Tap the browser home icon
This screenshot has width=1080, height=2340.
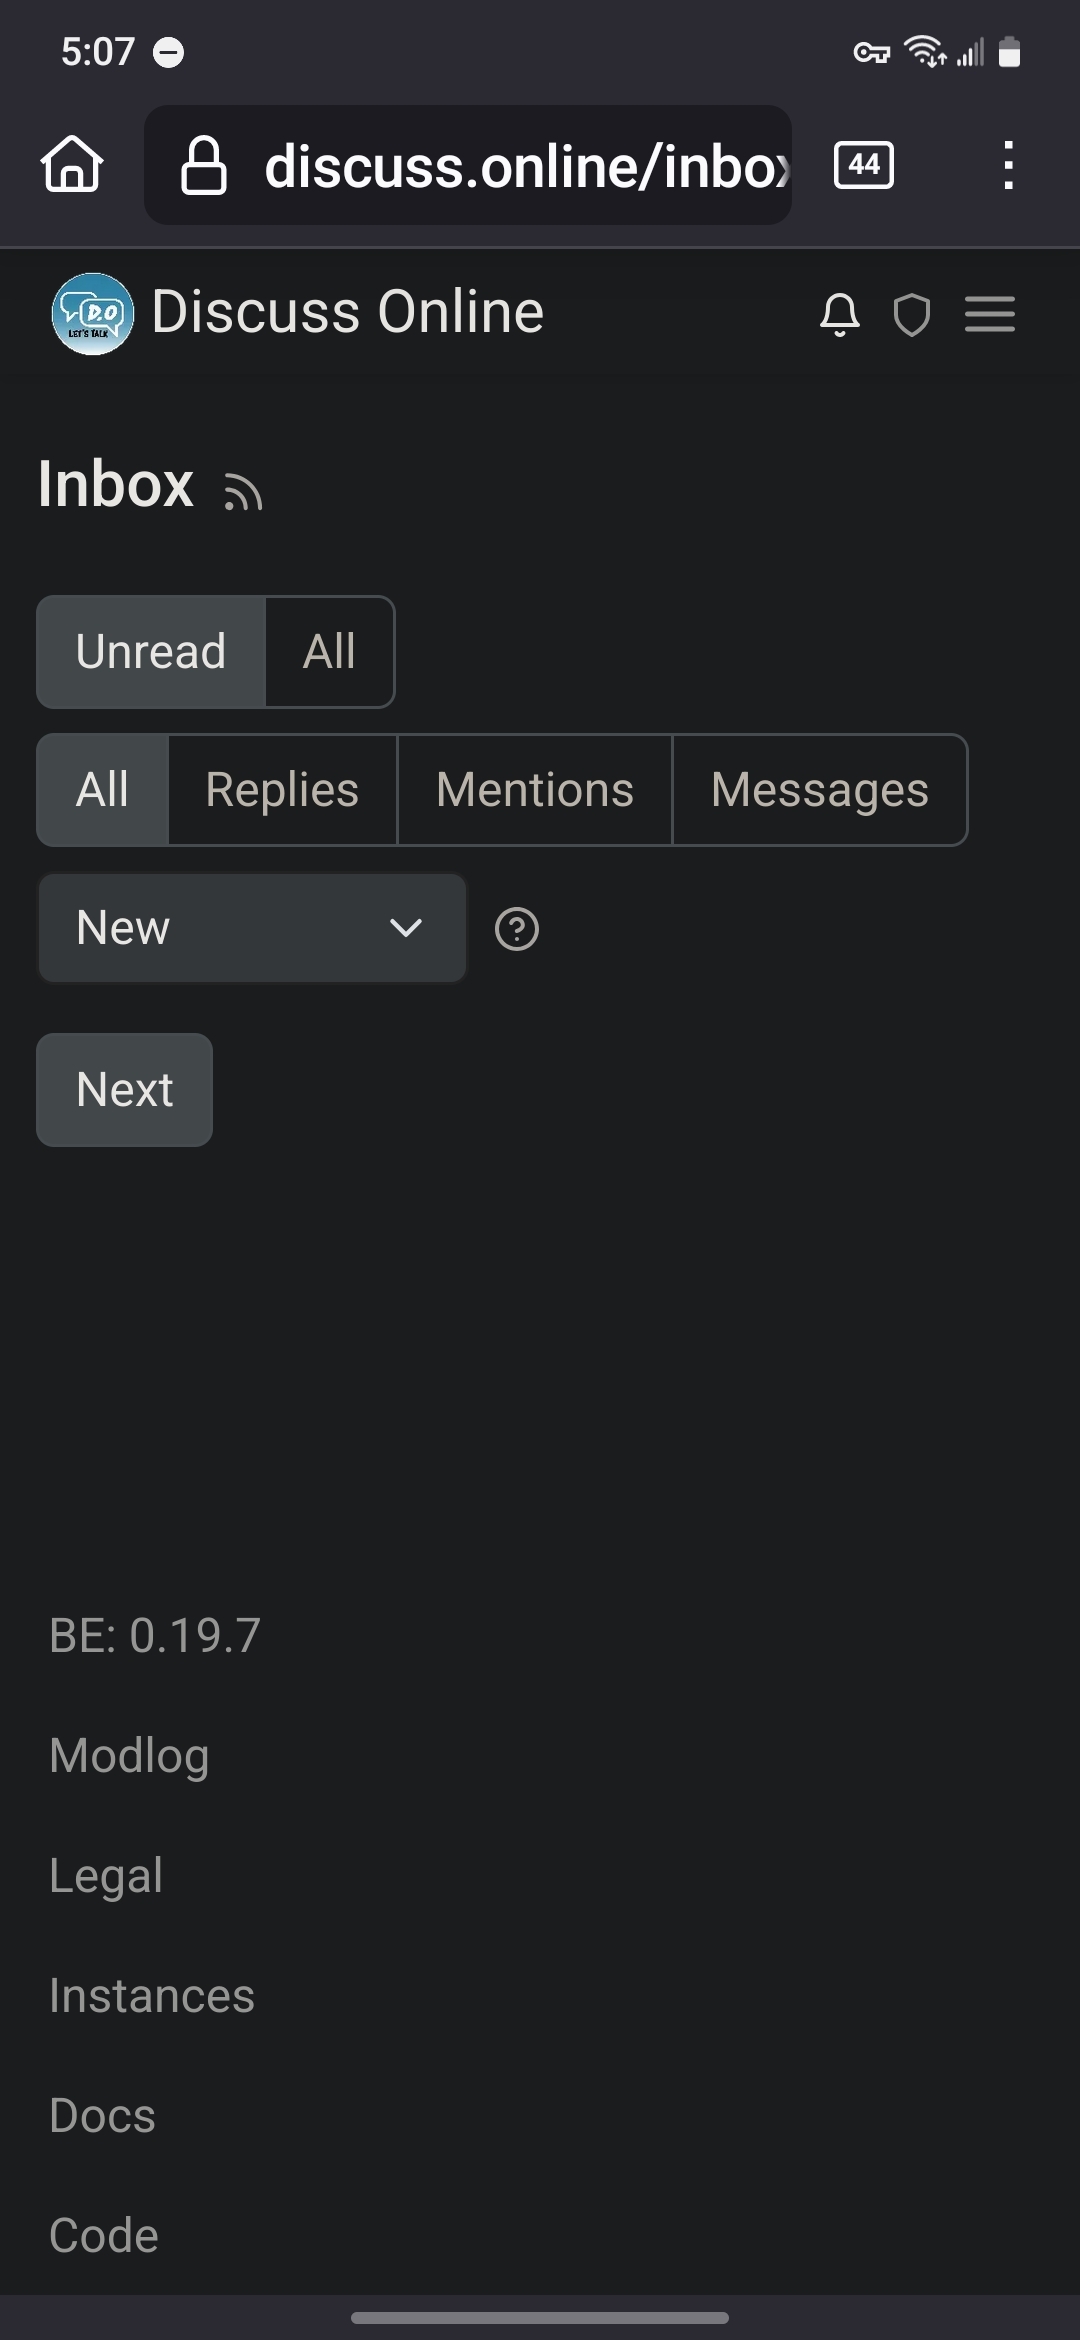coord(72,165)
